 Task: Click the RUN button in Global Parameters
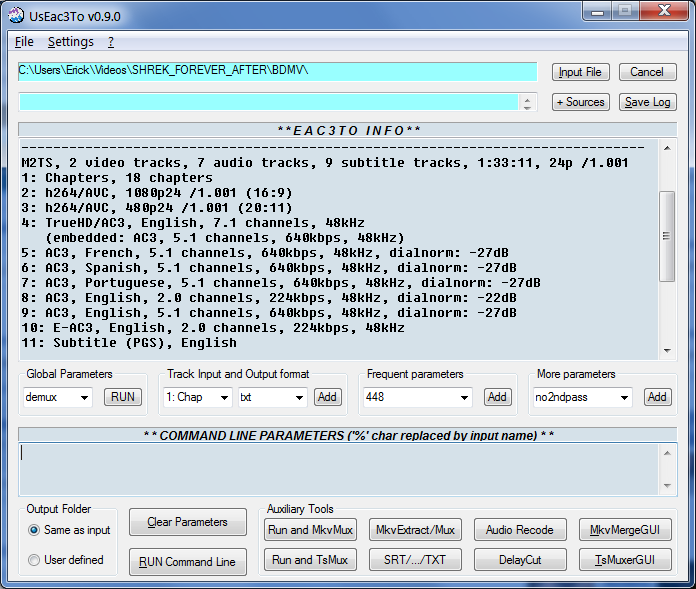(123, 397)
